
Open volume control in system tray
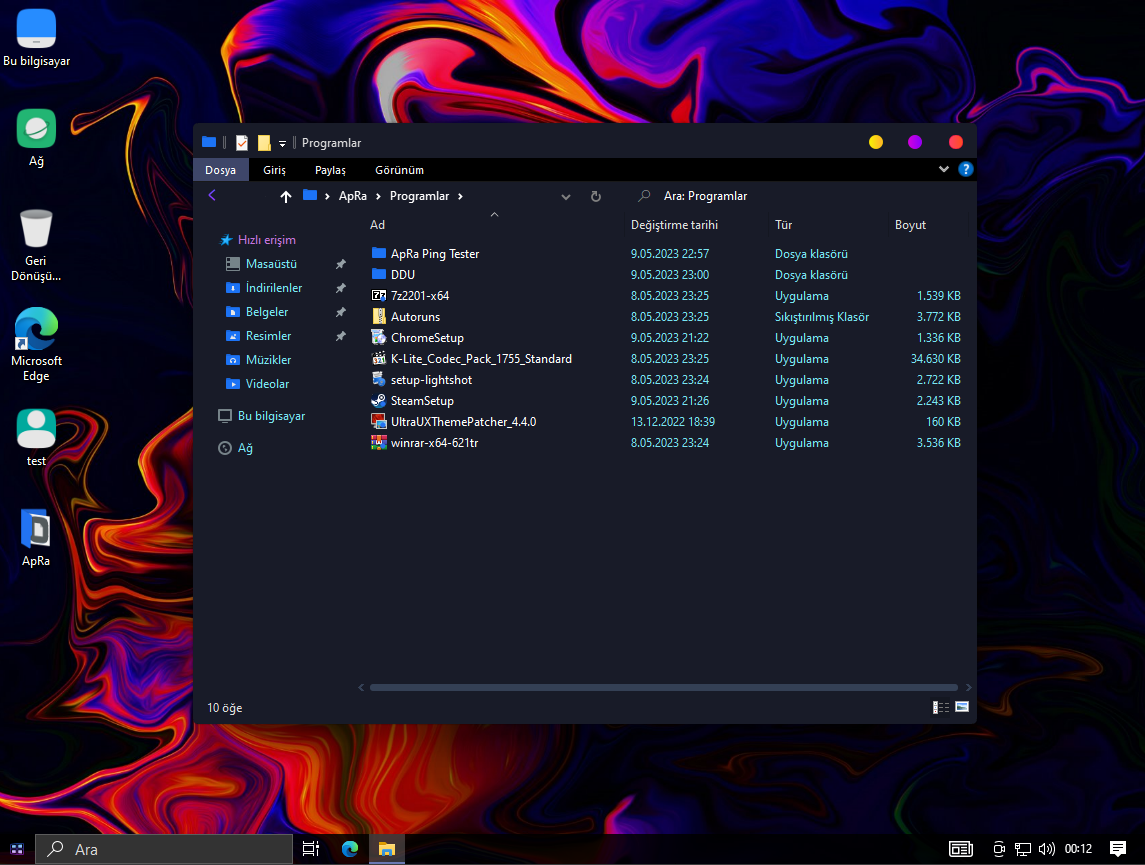(1046, 849)
